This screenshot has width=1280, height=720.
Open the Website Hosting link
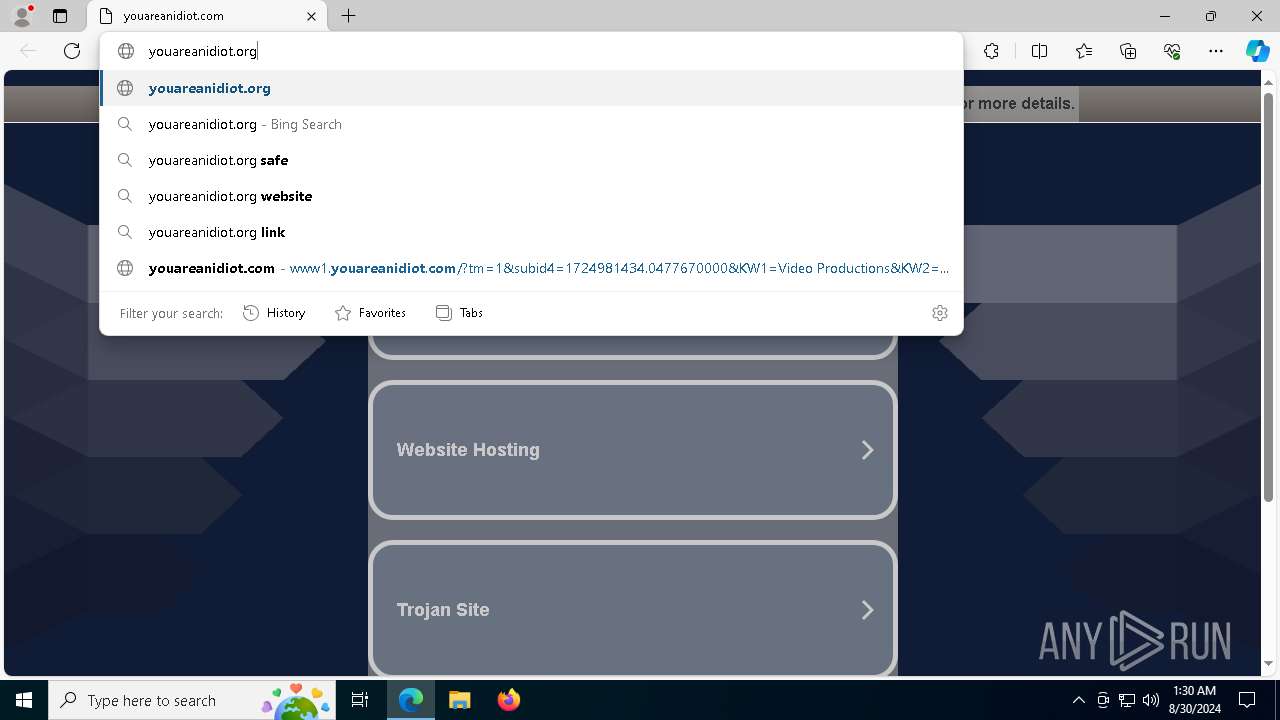click(633, 450)
